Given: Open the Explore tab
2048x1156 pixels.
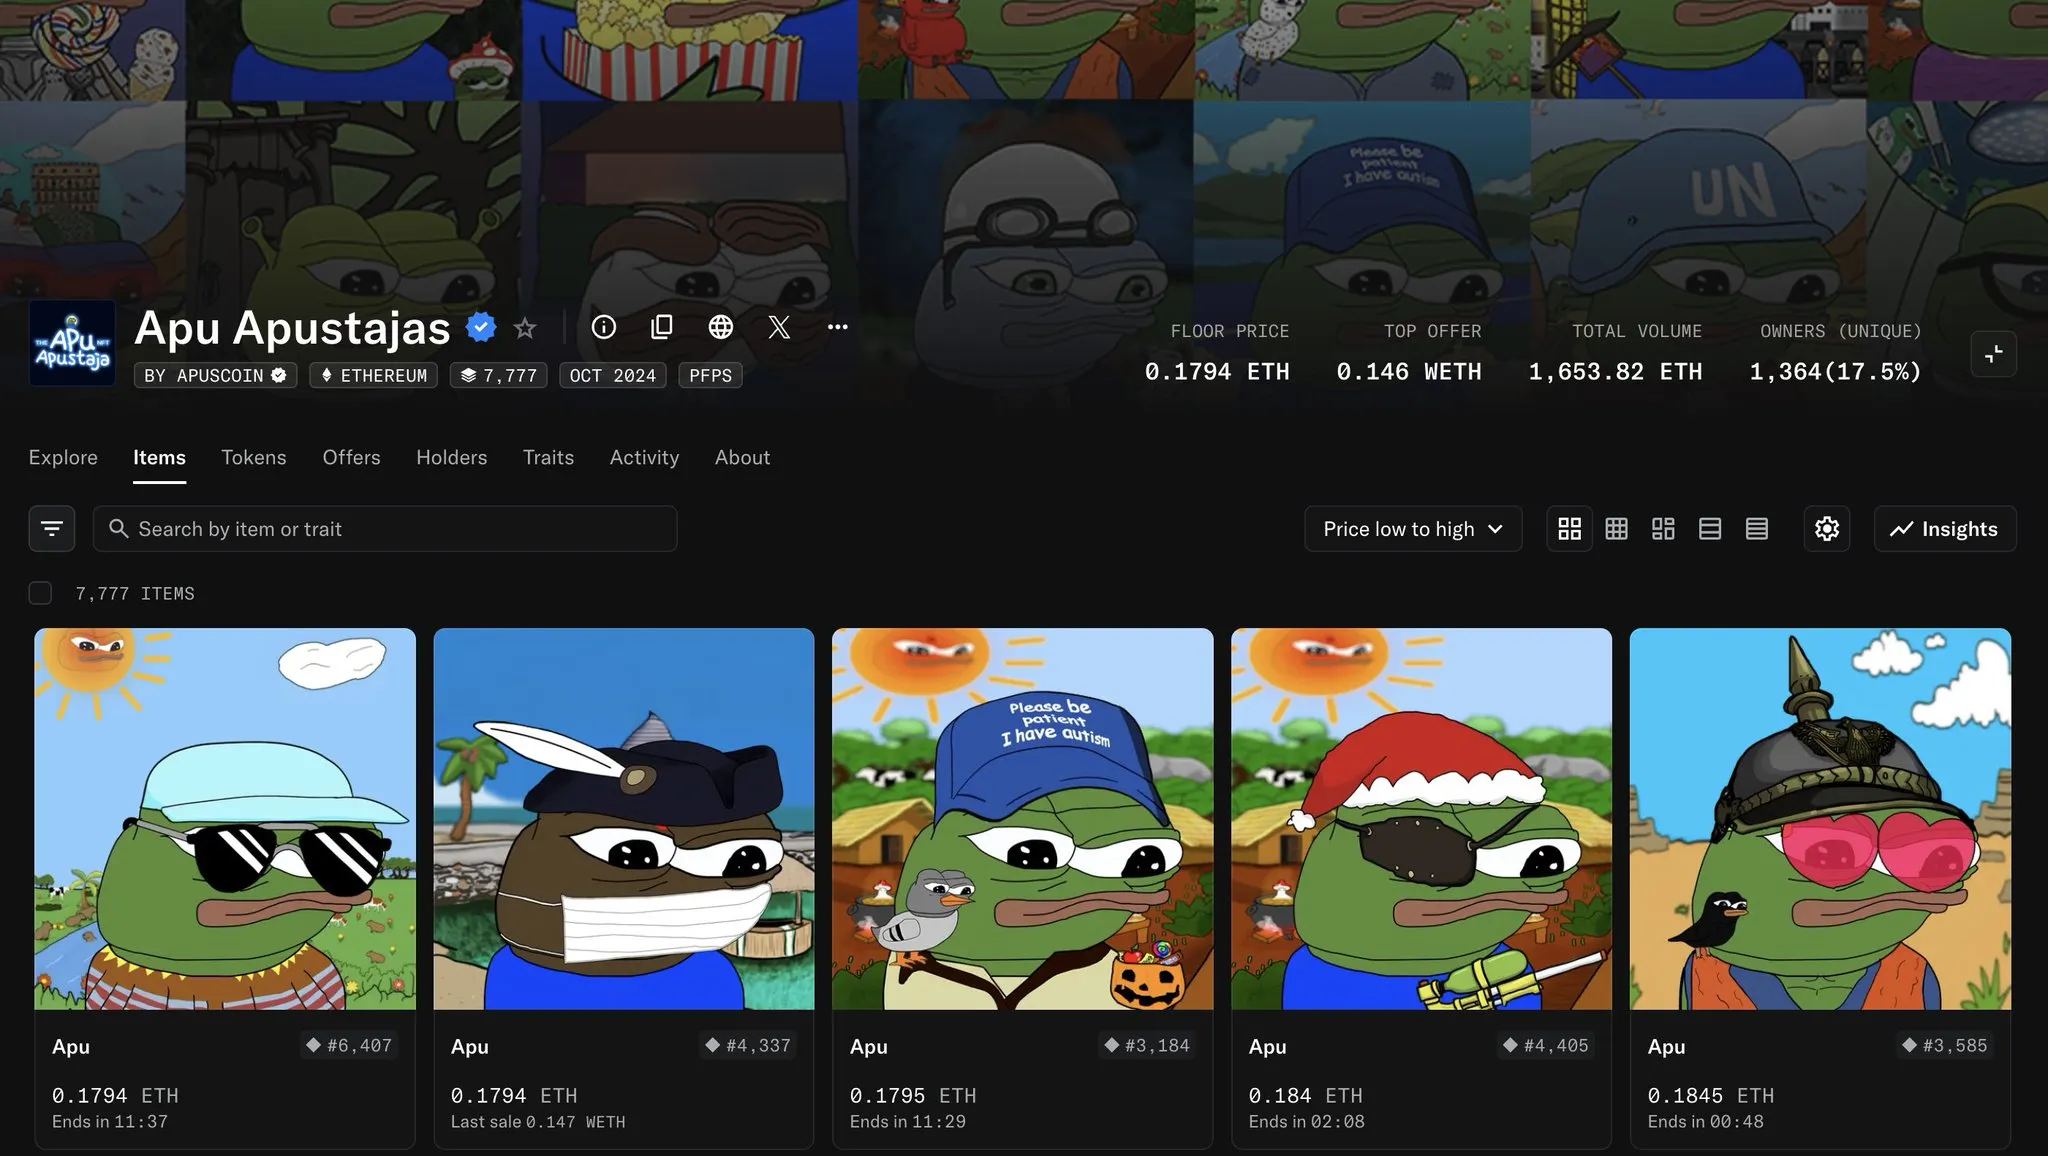Looking at the screenshot, I should (x=63, y=457).
